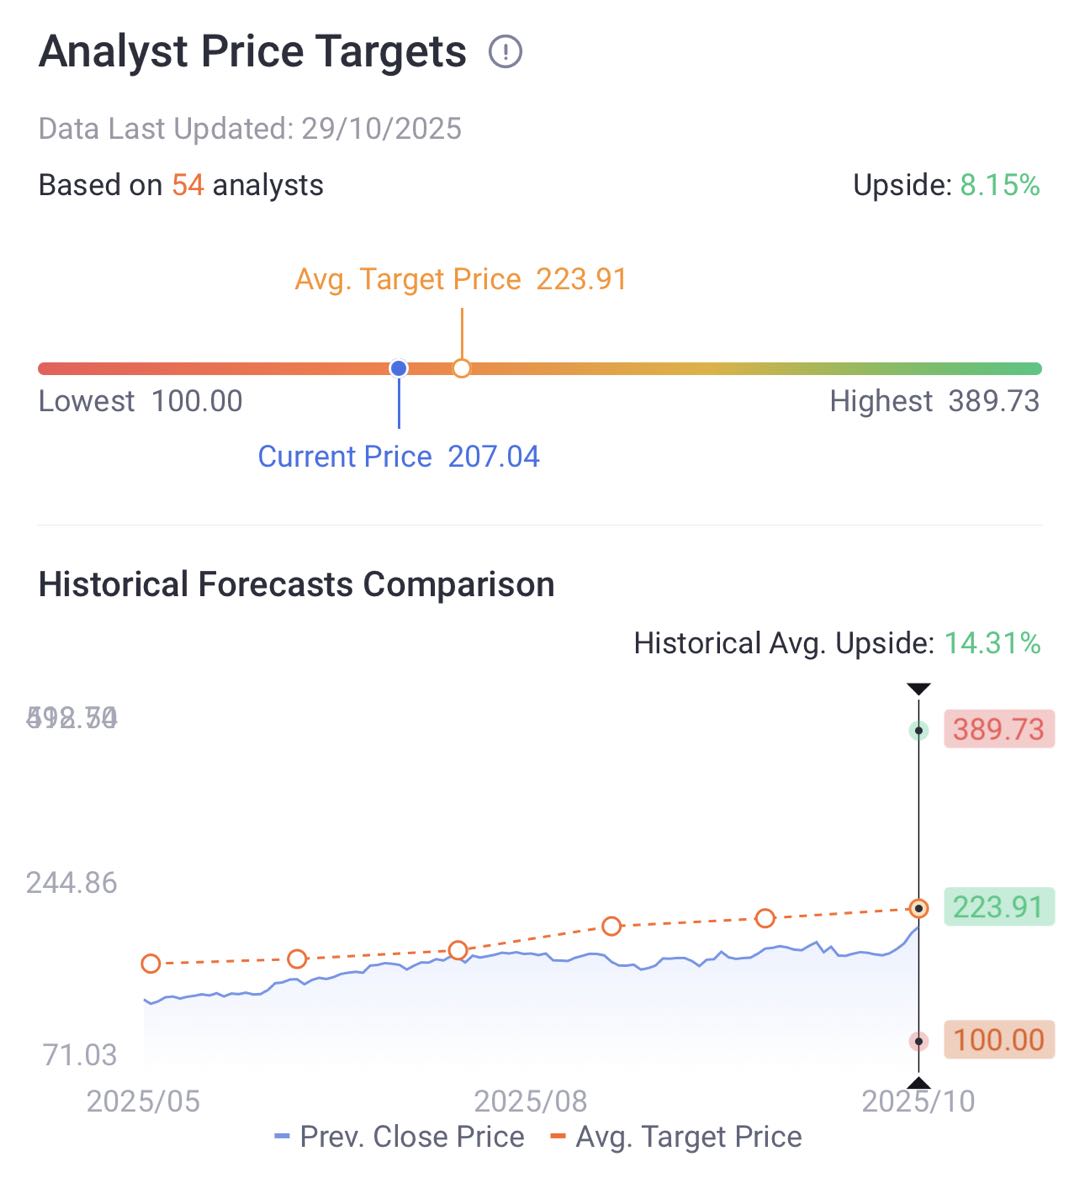Image resolution: width=1080 pixels, height=1194 pixels.
Task: Click the fifth orange target price data point
Action: tap(765, 918)
